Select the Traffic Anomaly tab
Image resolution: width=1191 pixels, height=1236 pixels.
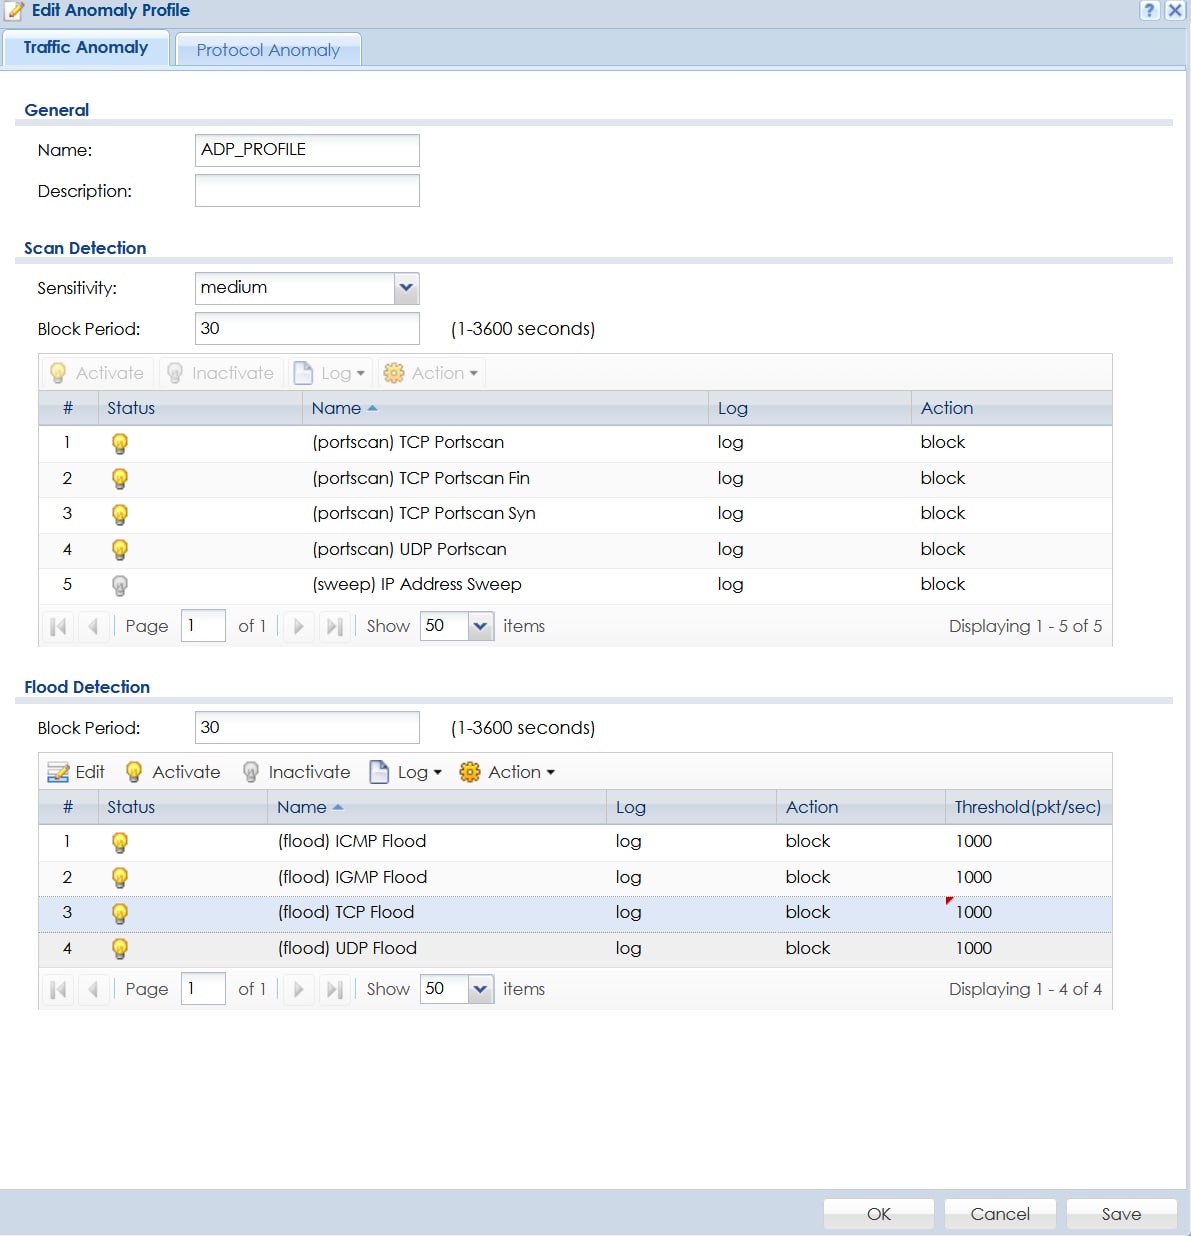[x=86, y=48]
